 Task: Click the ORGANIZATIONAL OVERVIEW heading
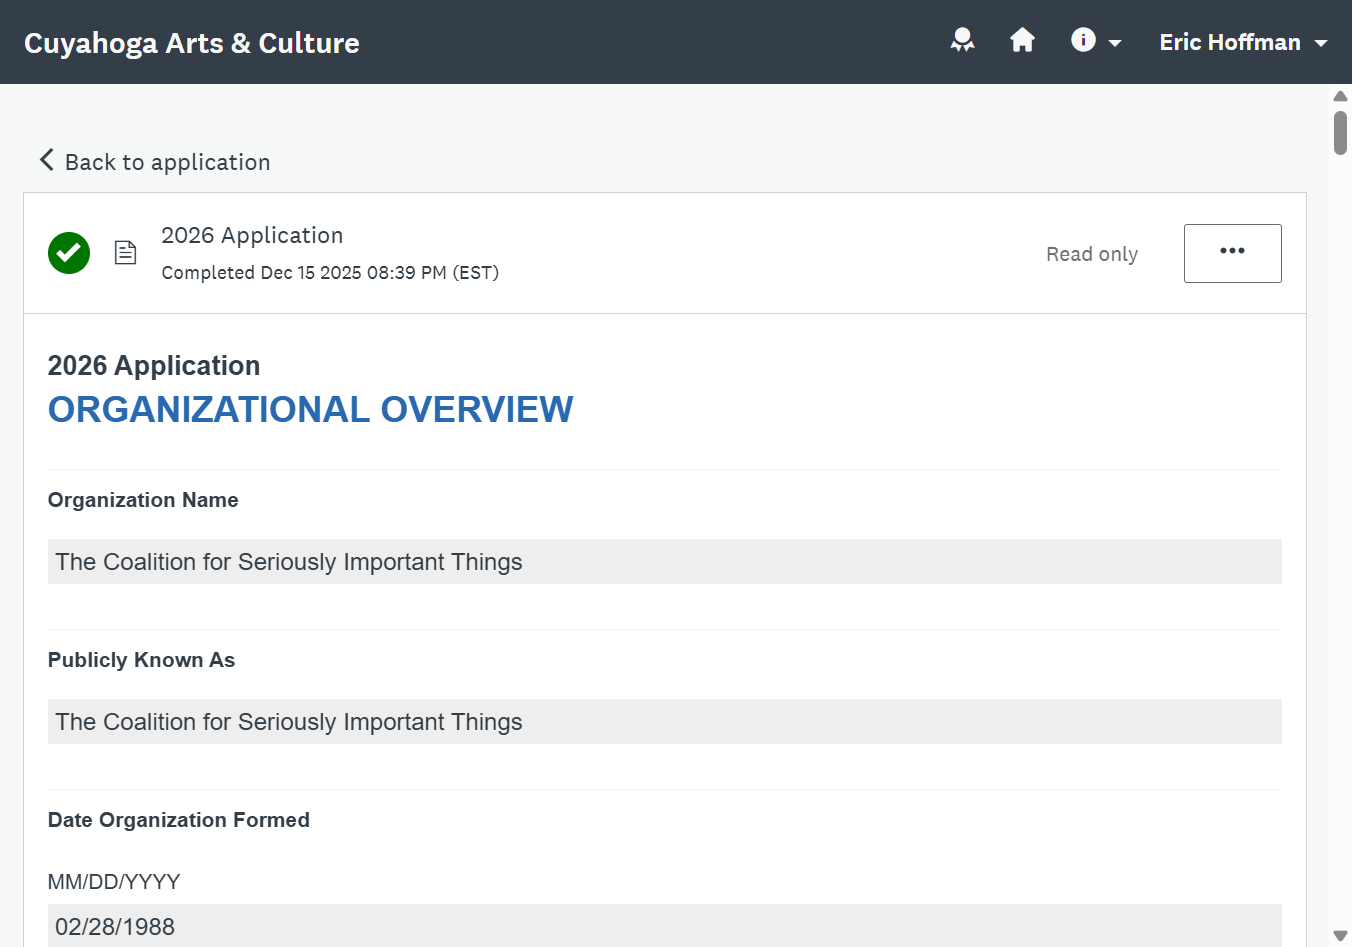[311, 409]
